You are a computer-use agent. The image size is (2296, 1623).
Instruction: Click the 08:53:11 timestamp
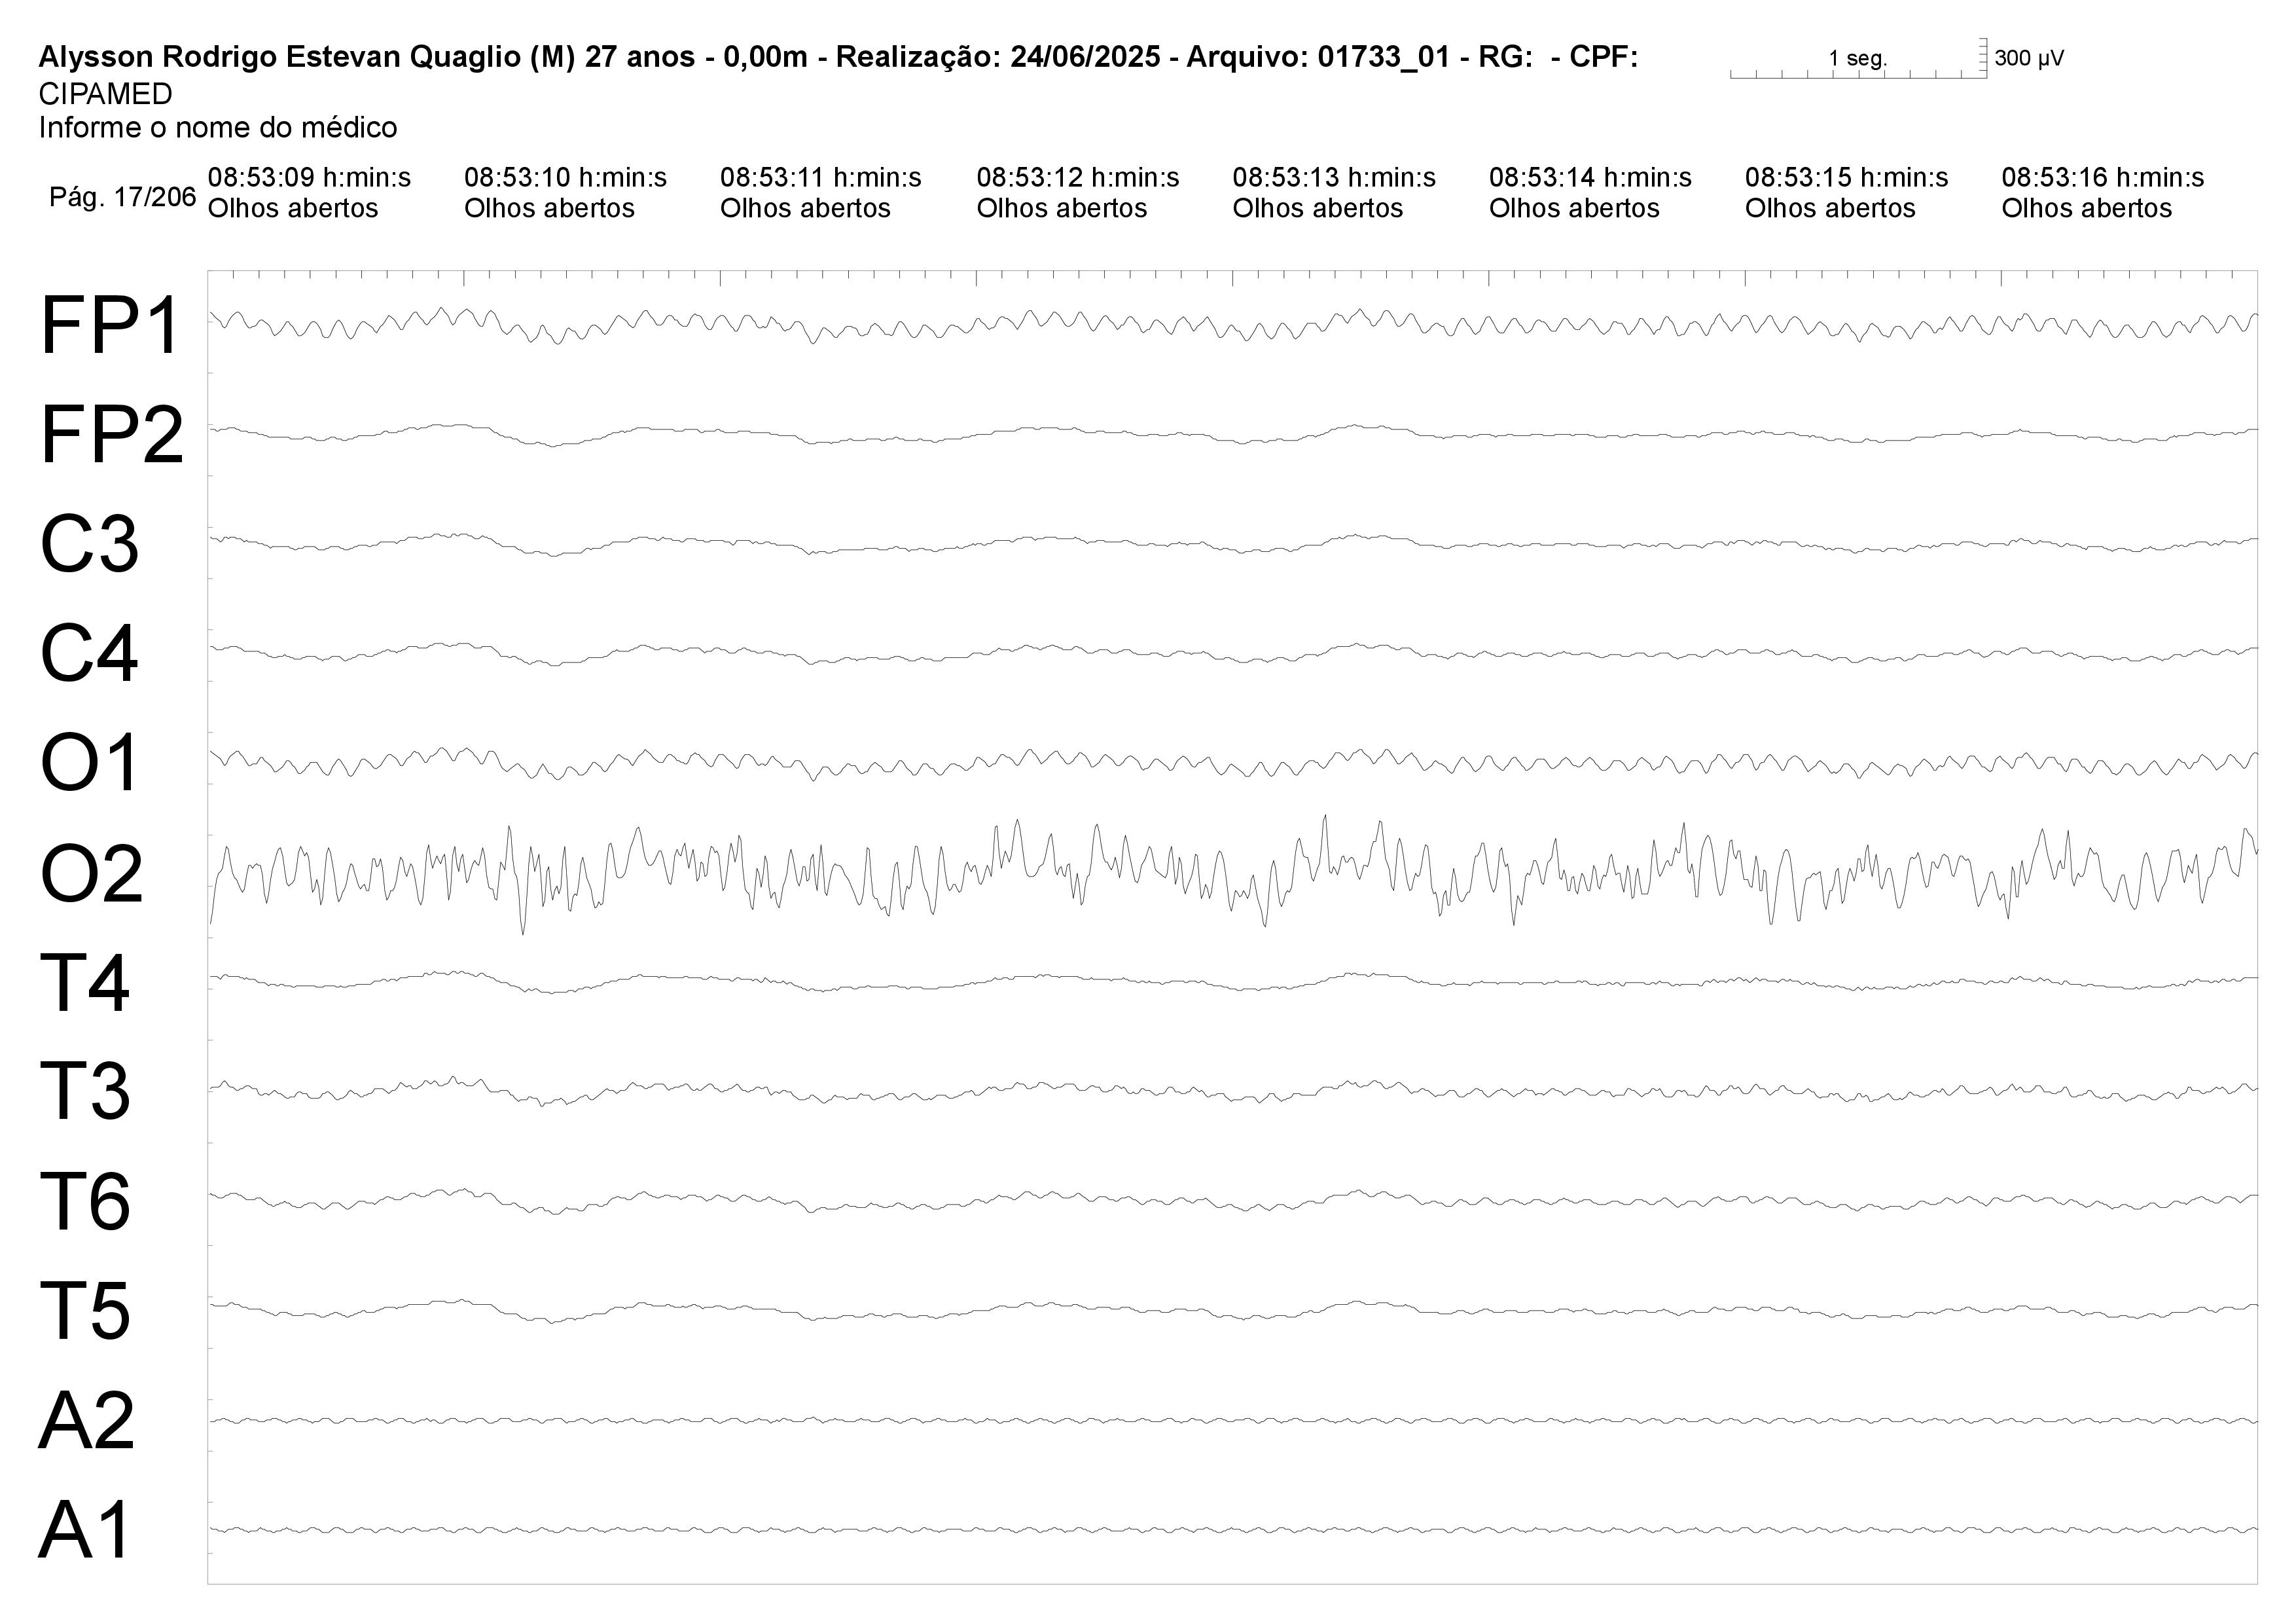coord(821,178)
